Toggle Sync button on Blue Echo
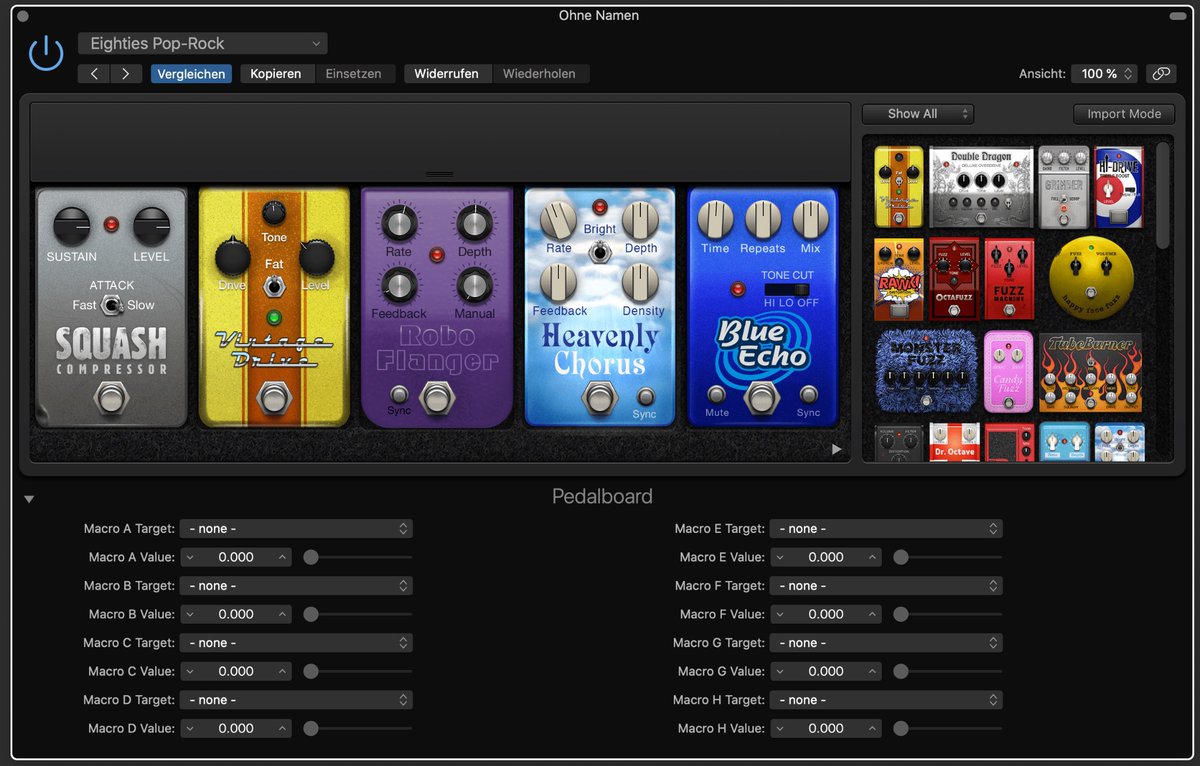The height and width of the screenshot is (766, 1200). click(808, 394)
